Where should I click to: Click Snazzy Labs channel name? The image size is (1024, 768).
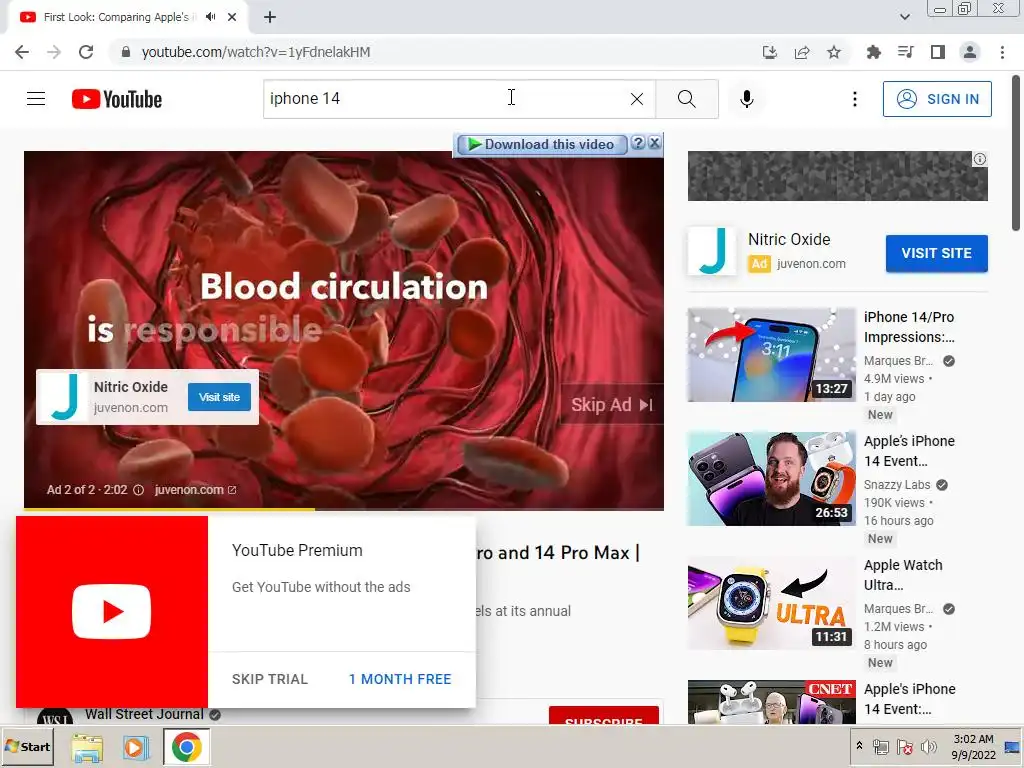tap(897, 485)
